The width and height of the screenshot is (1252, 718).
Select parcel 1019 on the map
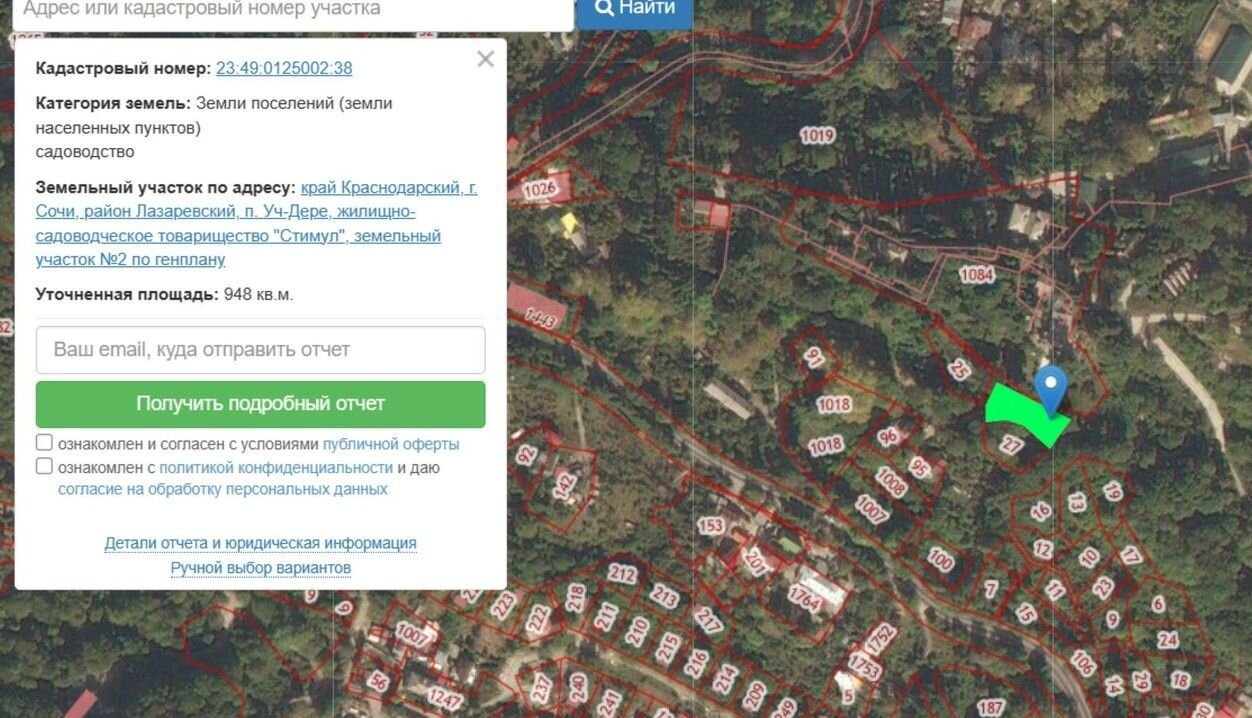pos(817,135)
